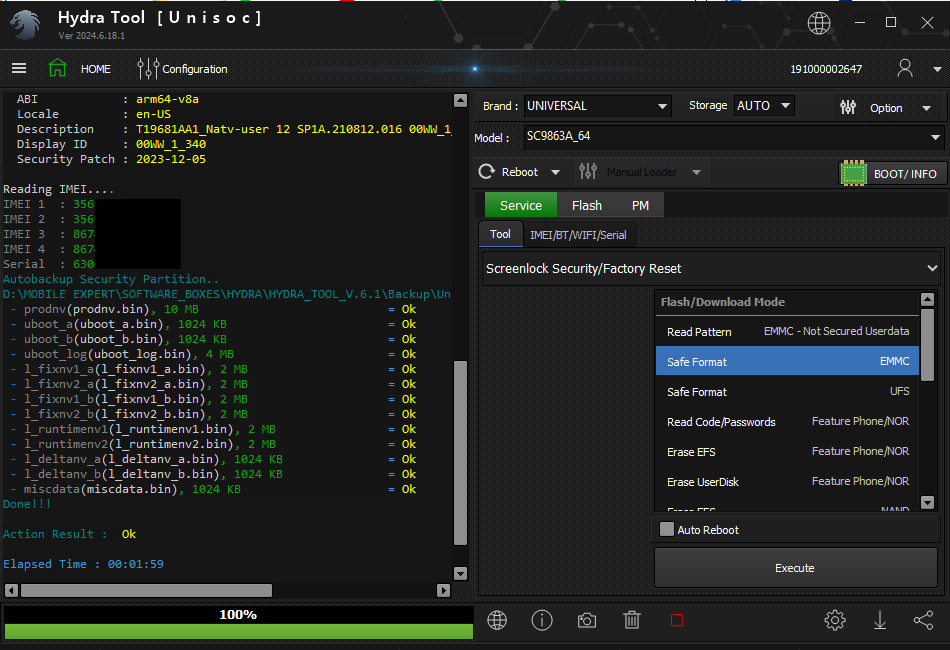Click the Flash/Download Mode list header

click(786, 302)
